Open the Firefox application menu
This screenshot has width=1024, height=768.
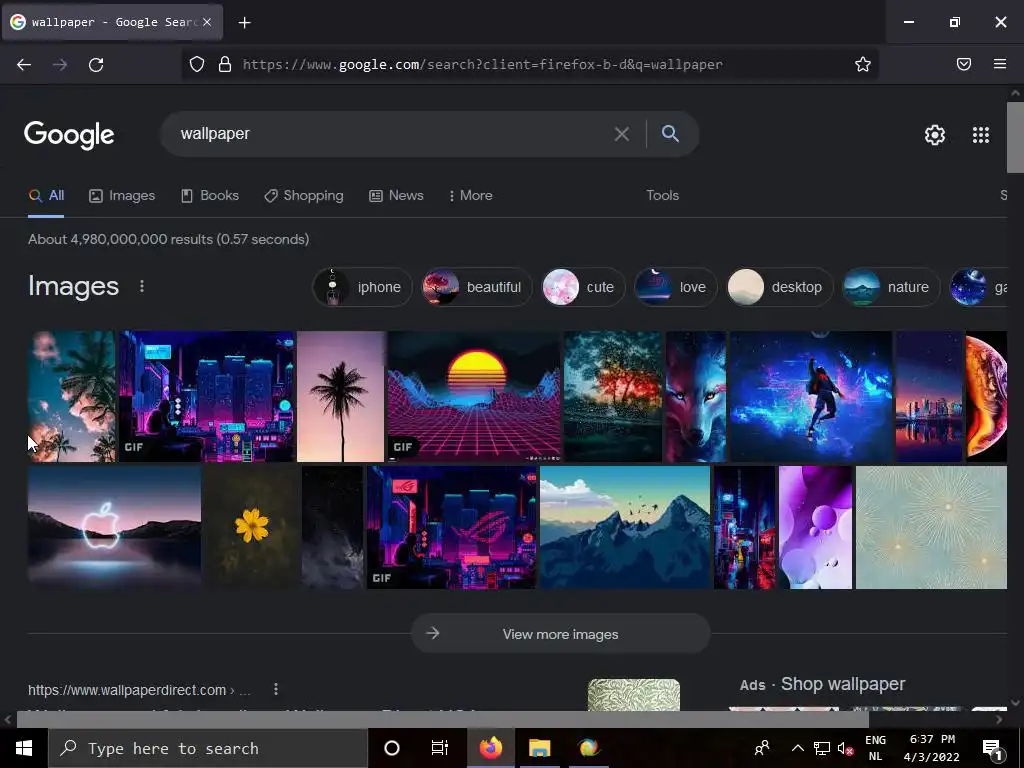(1000, 64)
